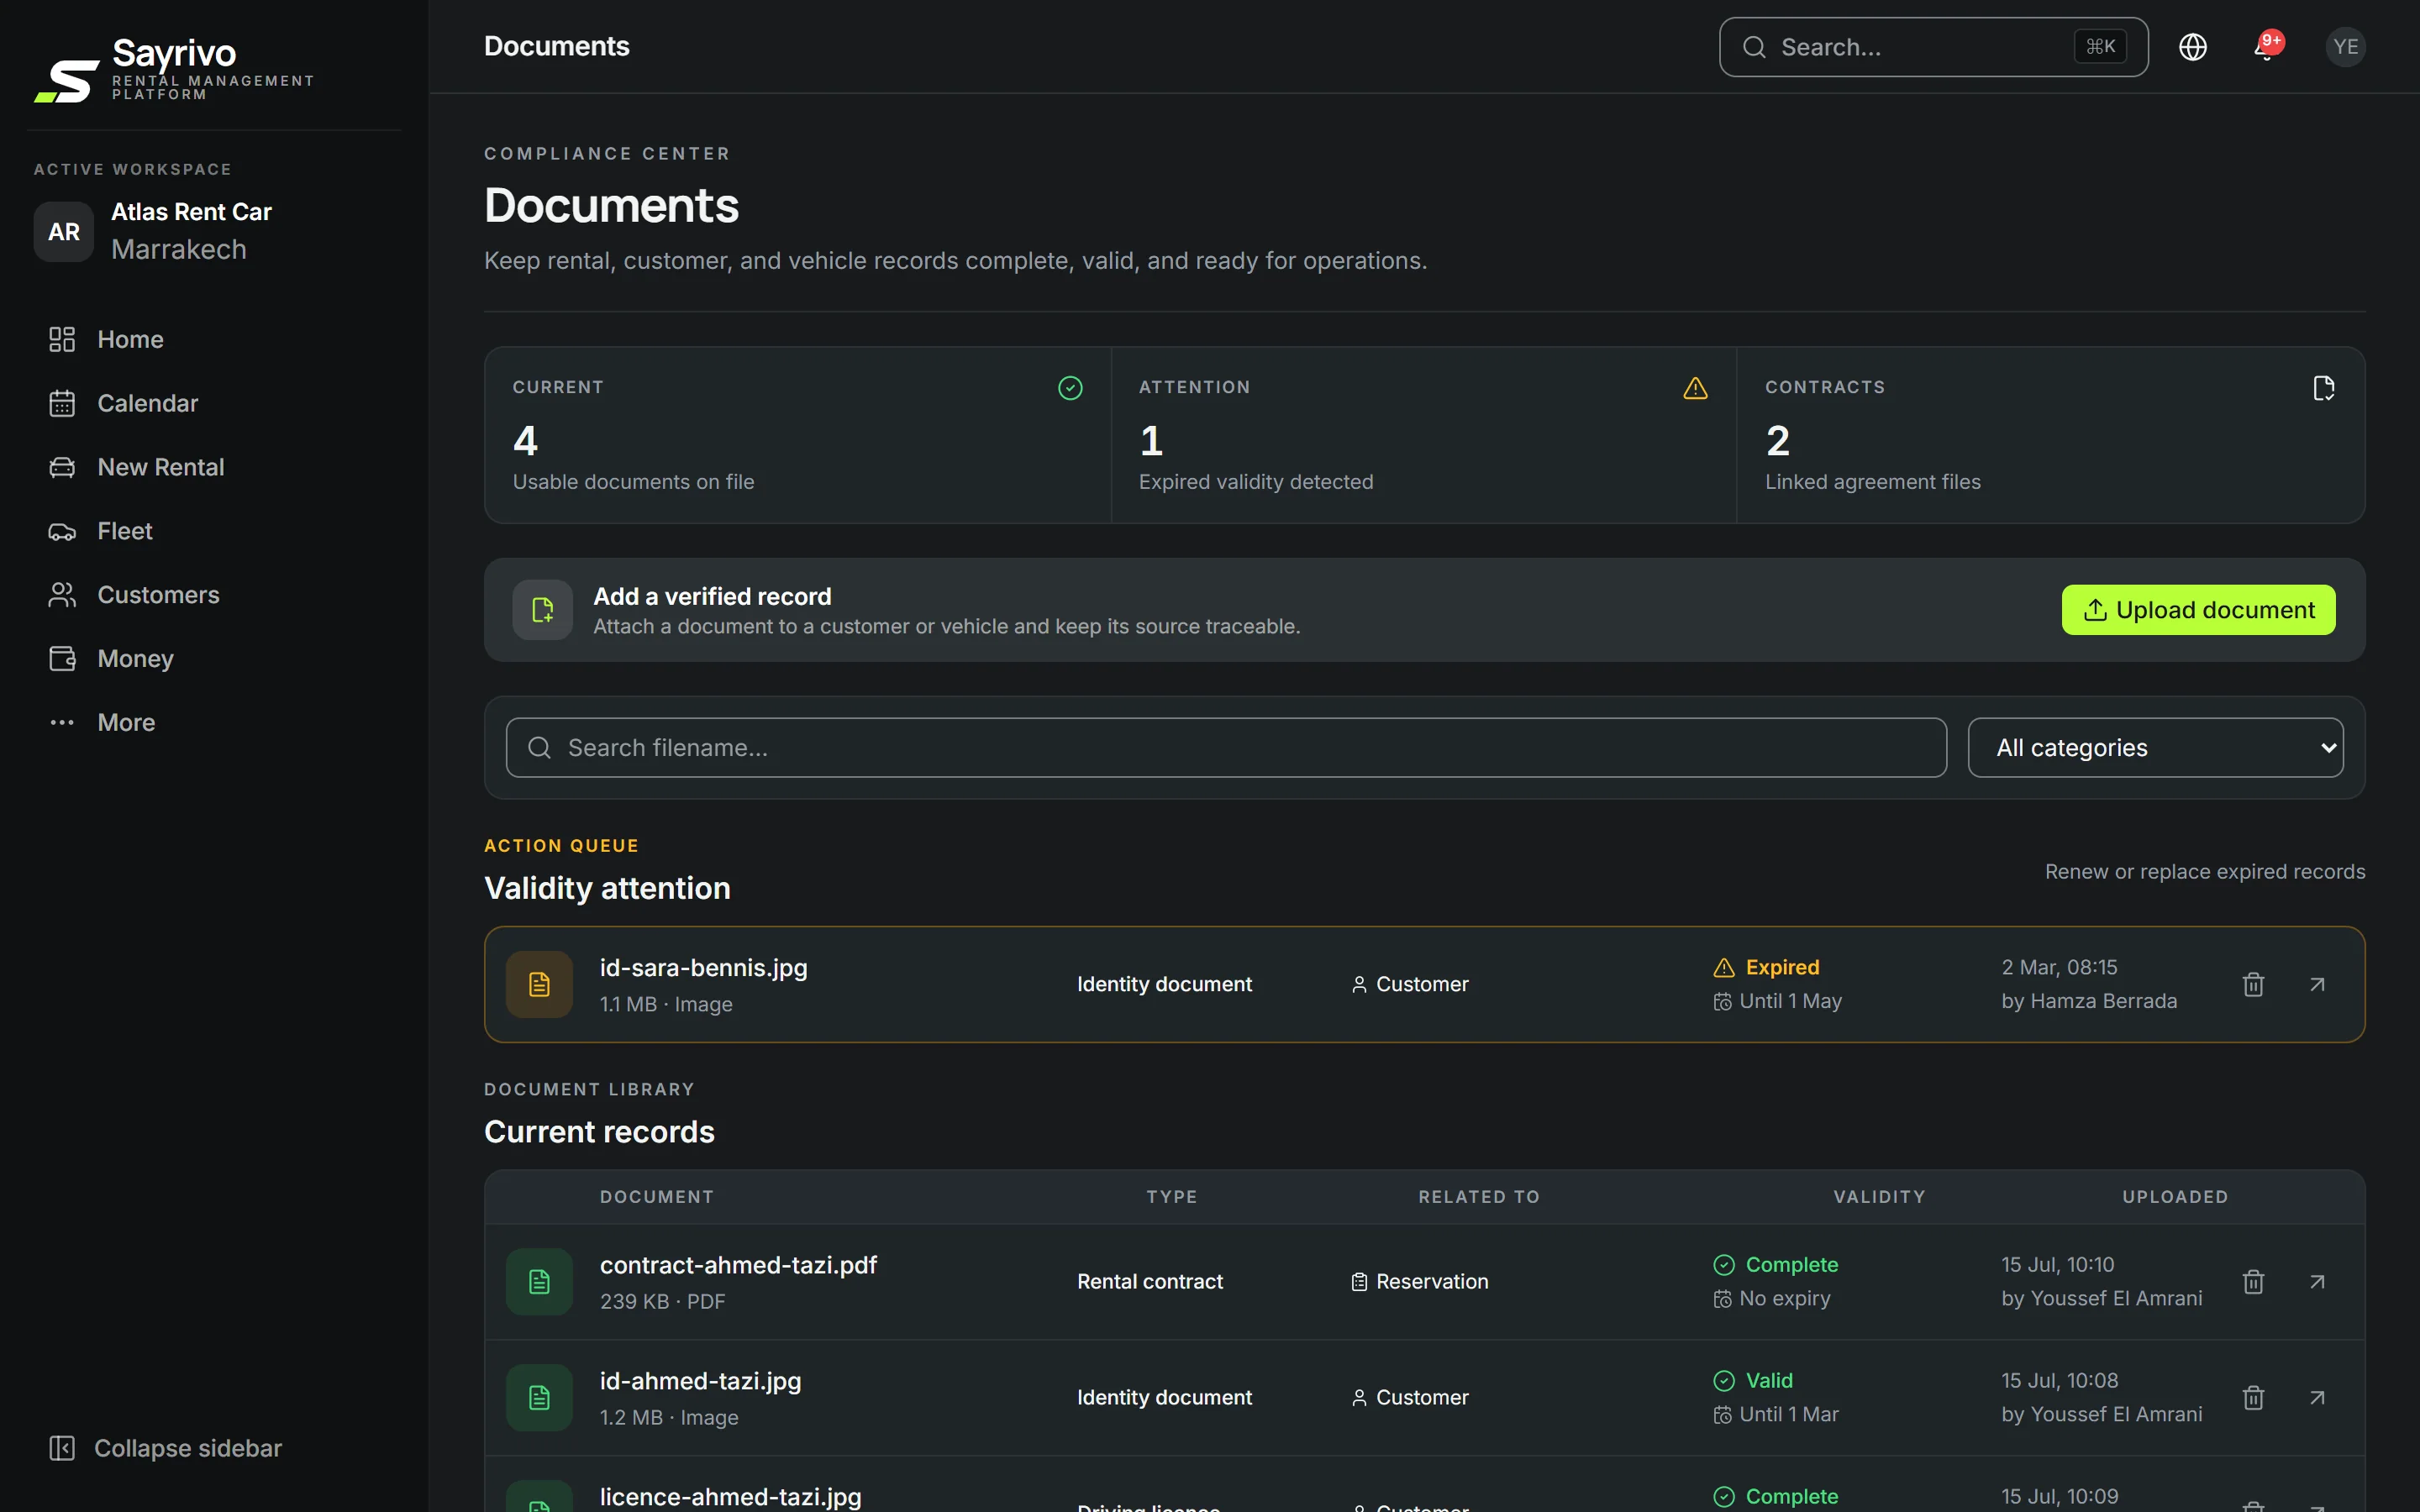The width and height of the screenshot is (2420, 1512).
Task: Click the id-sara-bennis.jpg file icon
Action: tap(539, 984)
